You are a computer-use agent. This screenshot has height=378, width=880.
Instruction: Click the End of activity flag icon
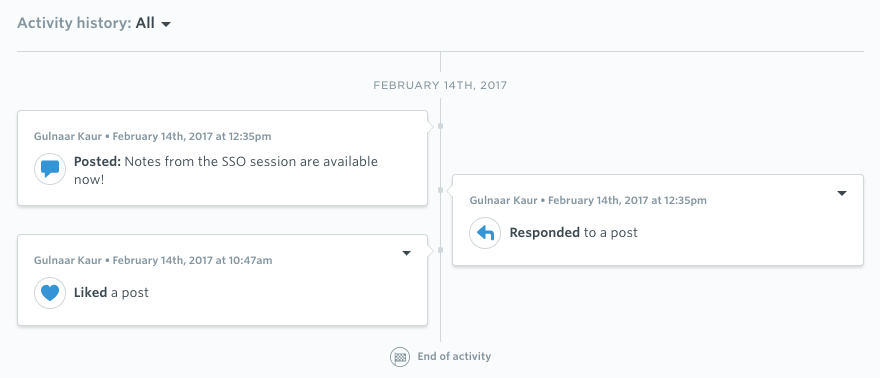[400, 357]
